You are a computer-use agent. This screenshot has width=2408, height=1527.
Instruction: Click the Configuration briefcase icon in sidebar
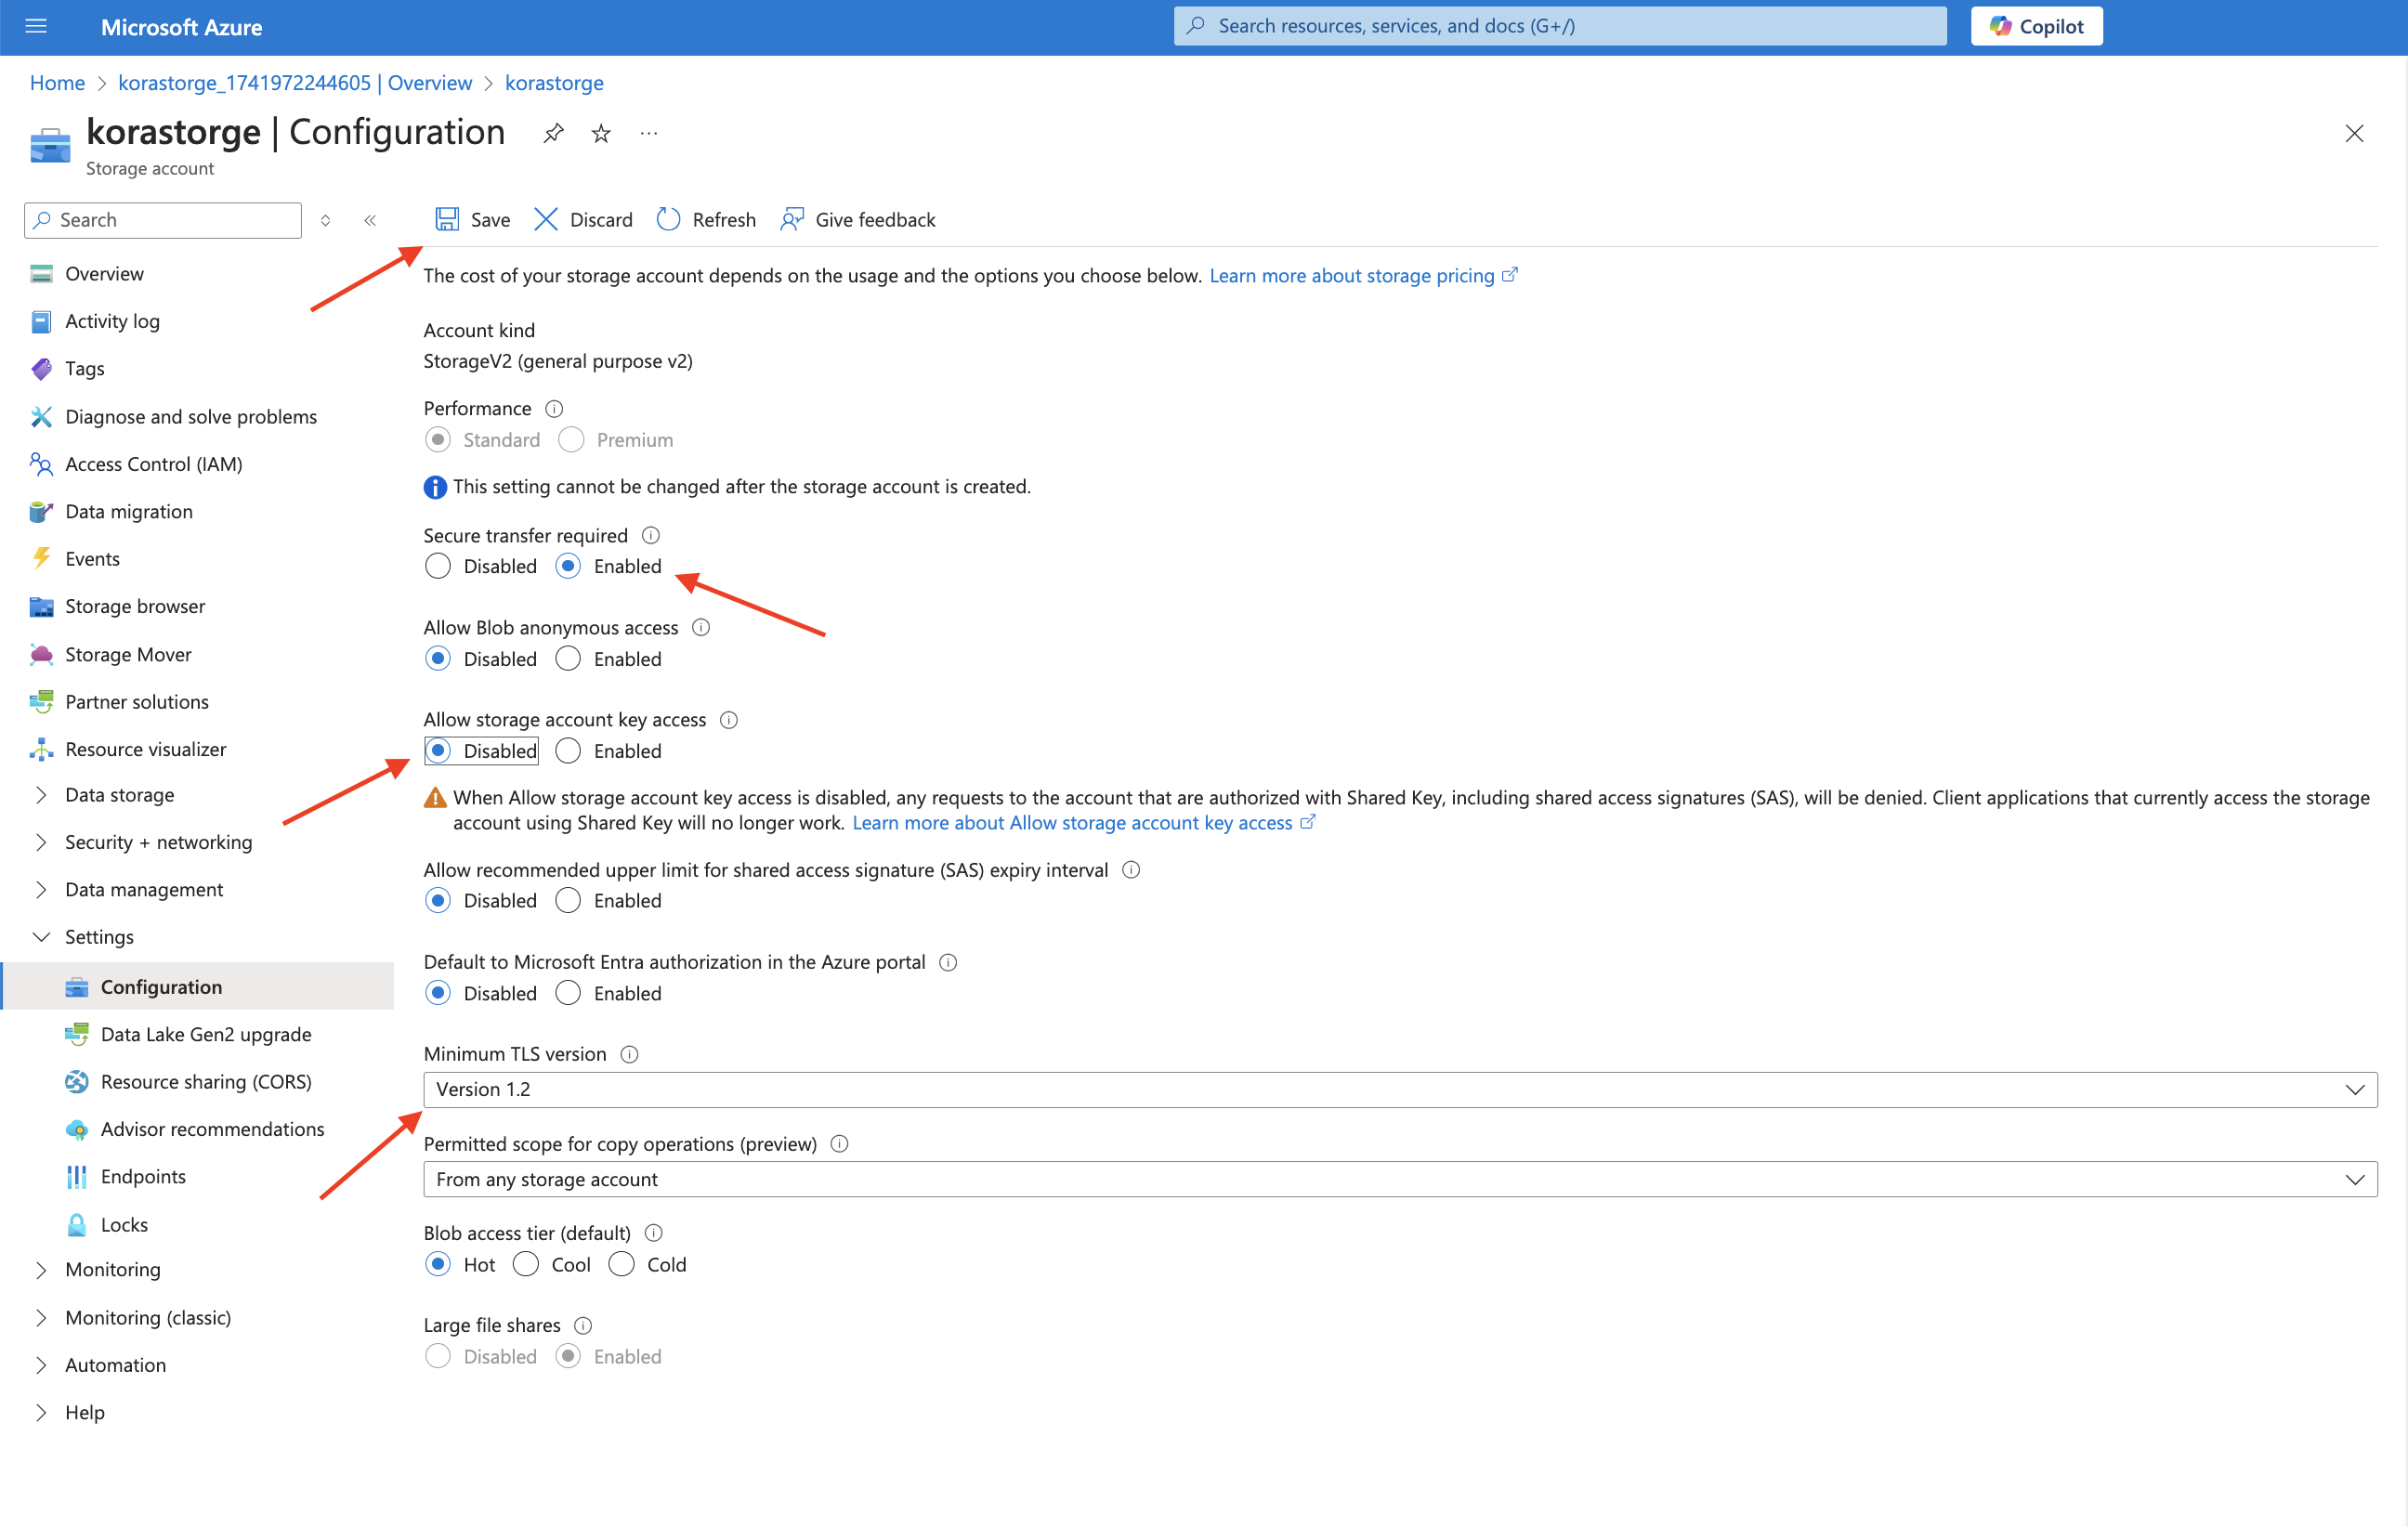[x=77, y=987]
